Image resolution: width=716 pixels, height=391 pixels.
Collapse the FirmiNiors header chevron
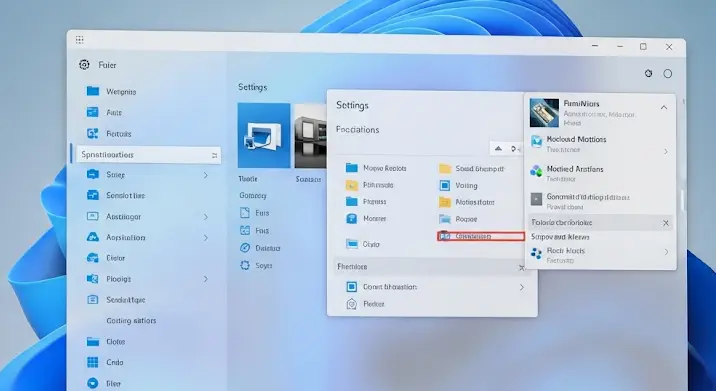[x=663, y=108]
